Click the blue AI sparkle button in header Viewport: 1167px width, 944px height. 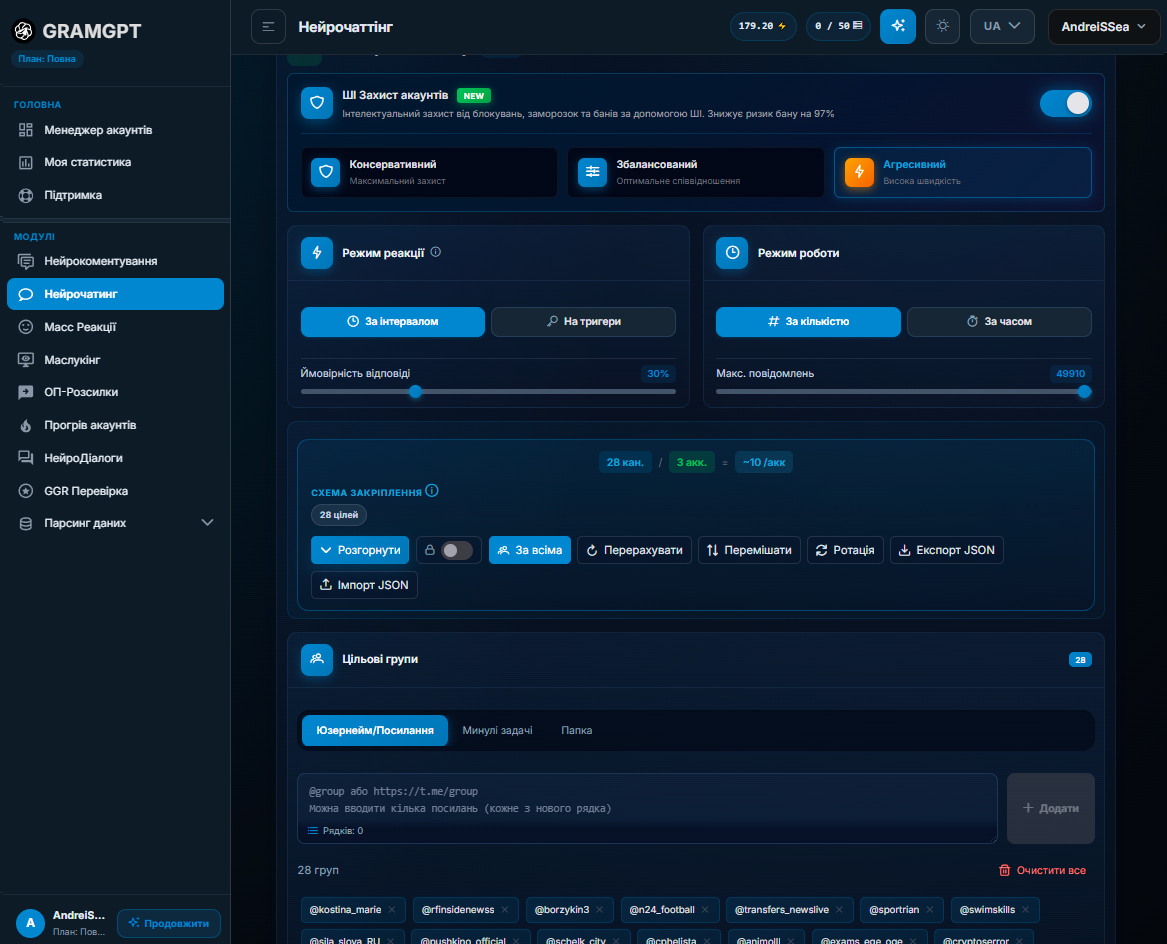(898, 27)
